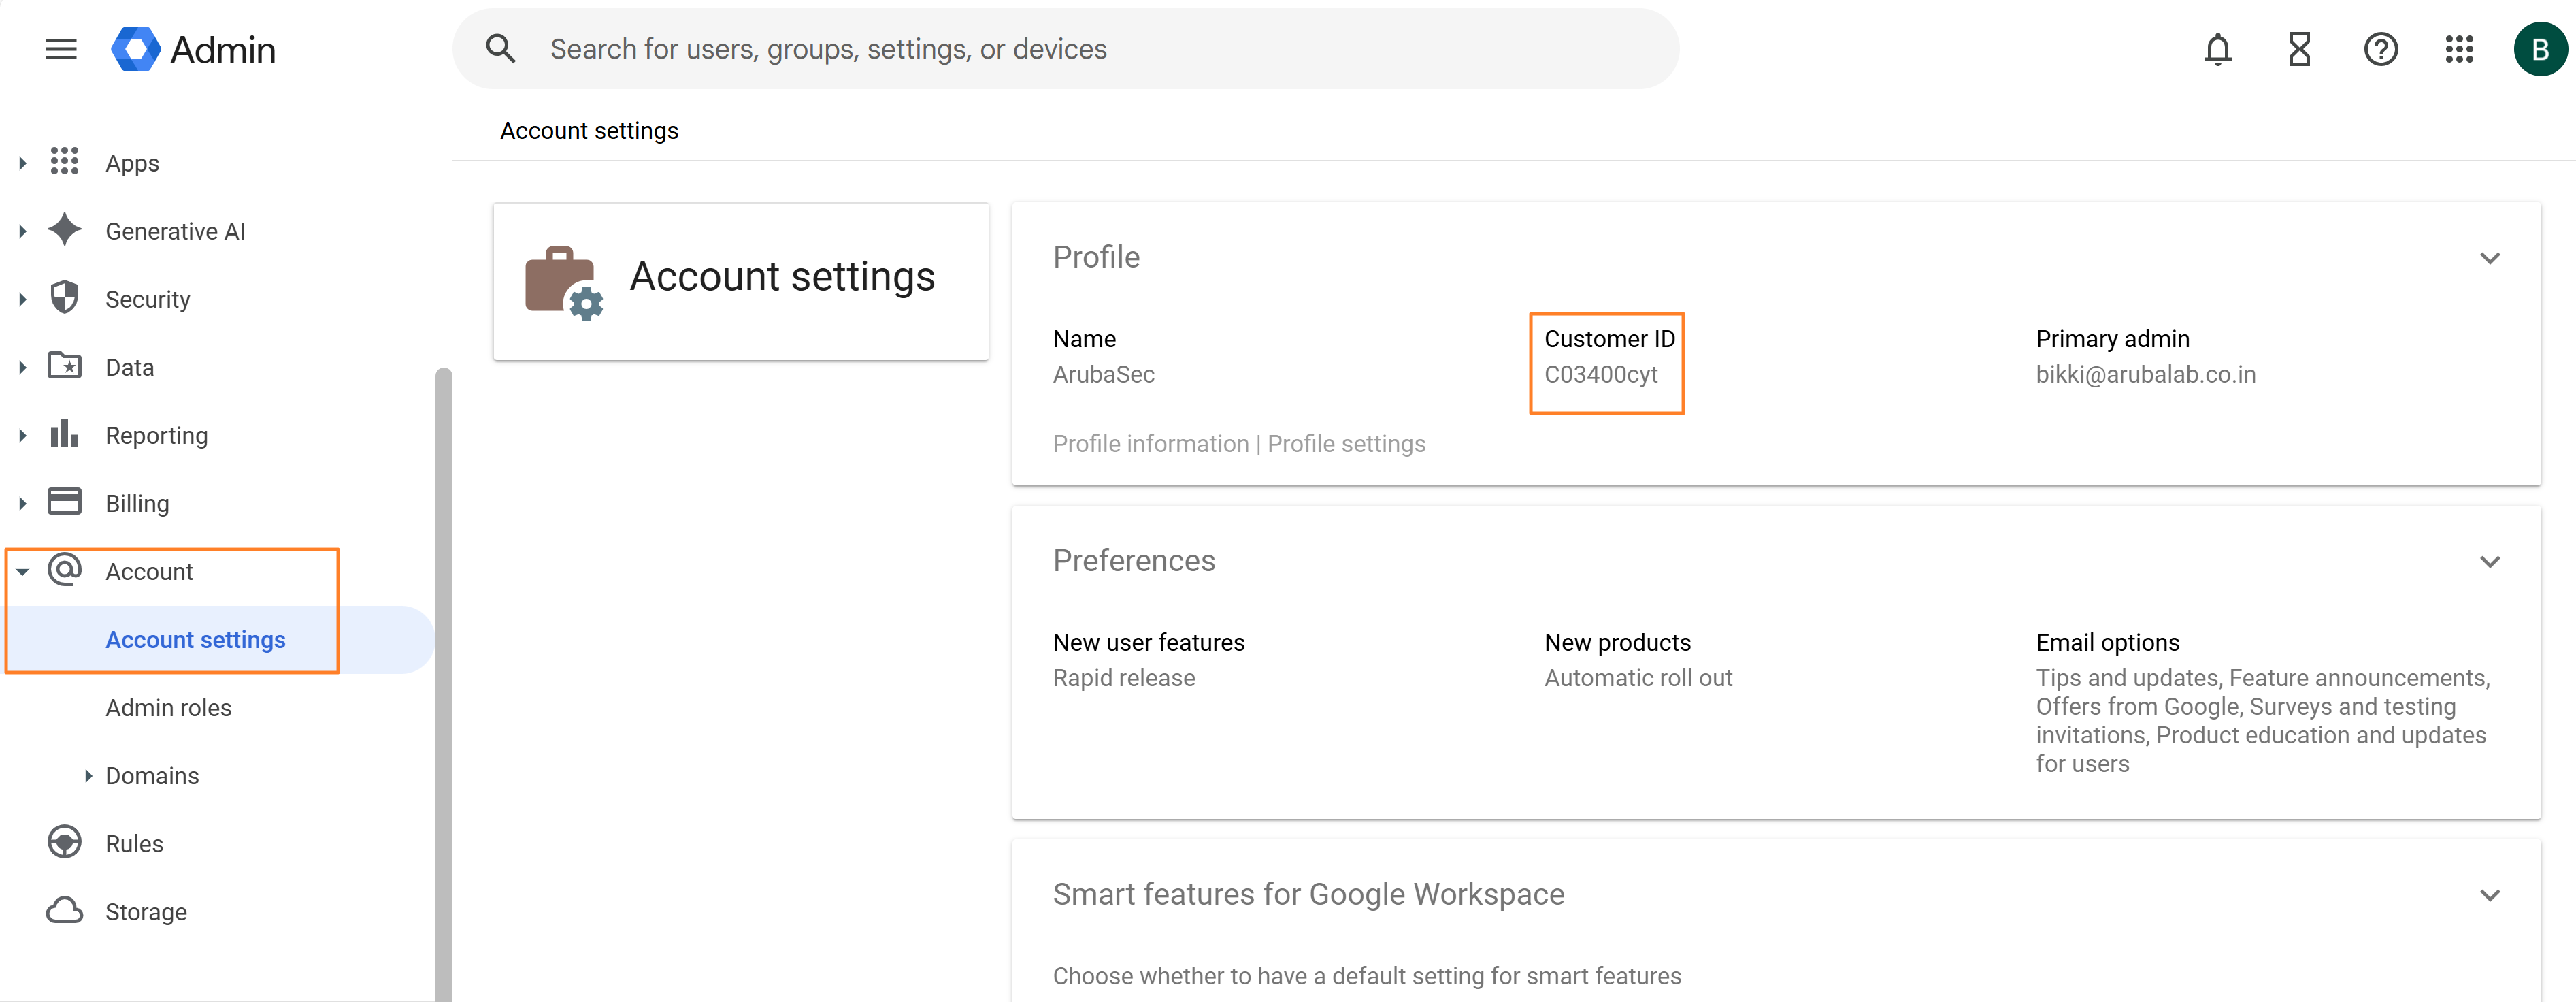This screenshot has height=1002, width=2576.
Task: Click the Profile settings link
Action: point(1346,443)
